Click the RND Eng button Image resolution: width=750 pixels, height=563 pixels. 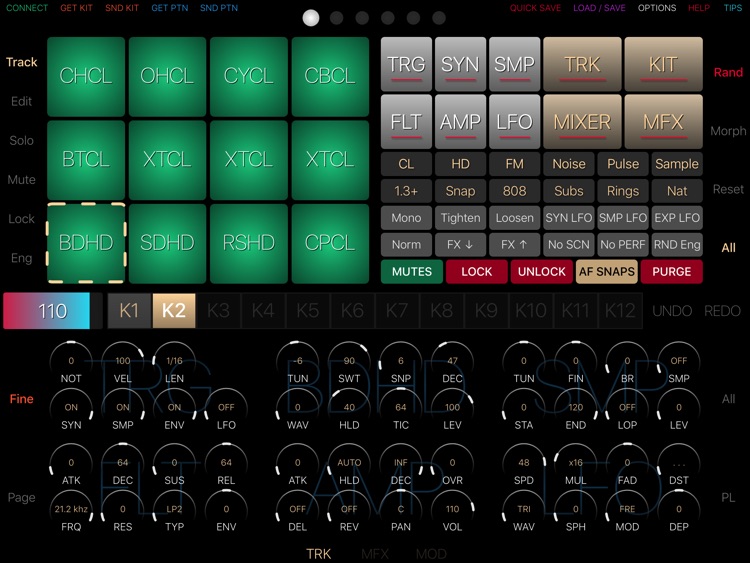[x=677, y=244]
